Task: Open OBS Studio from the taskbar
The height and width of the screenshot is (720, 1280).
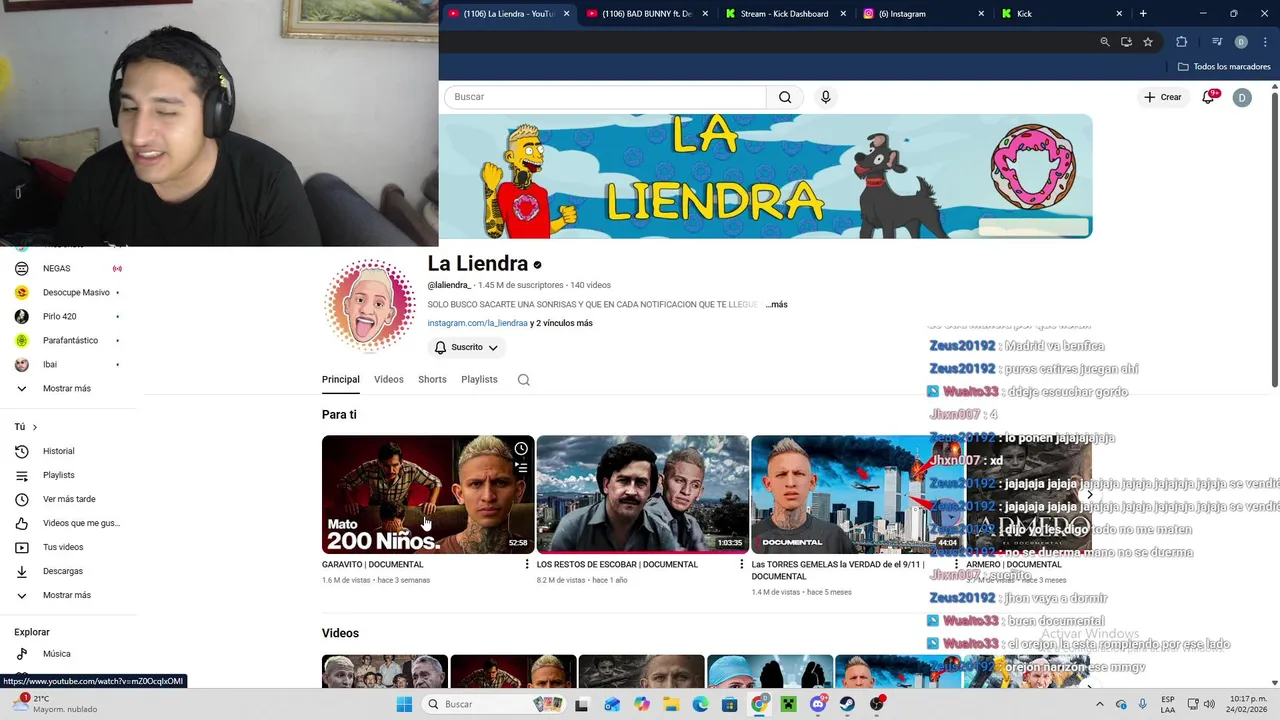Action: (877, 704)
